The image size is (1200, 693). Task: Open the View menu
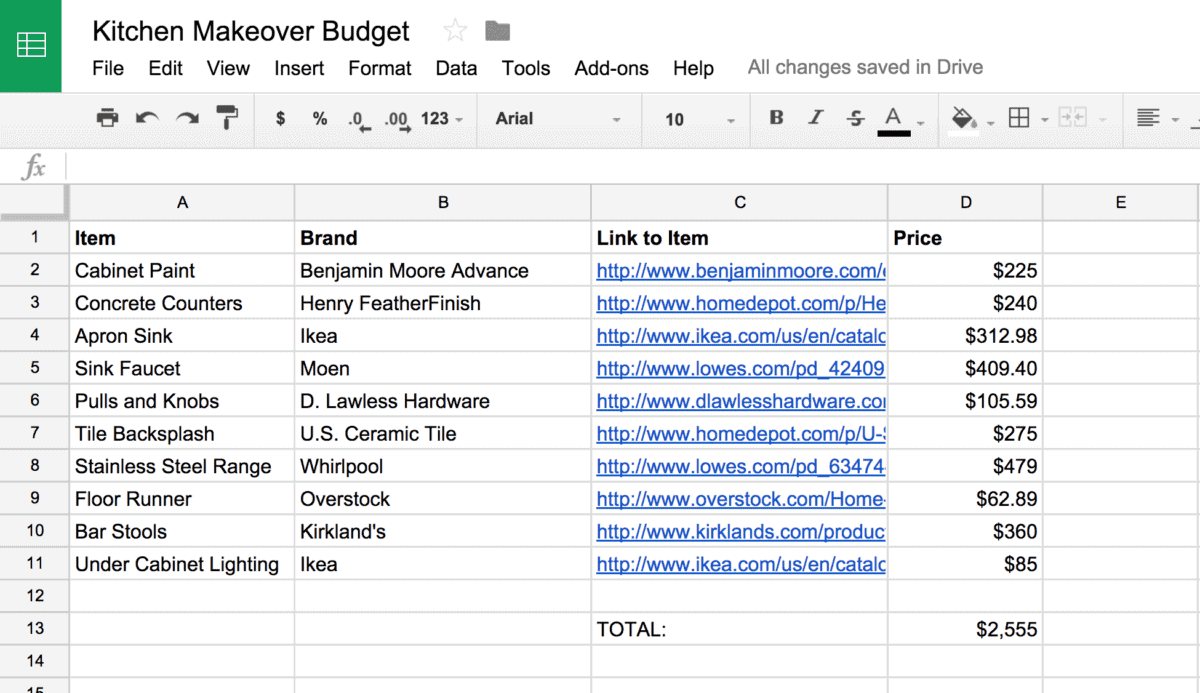point(228,68)
